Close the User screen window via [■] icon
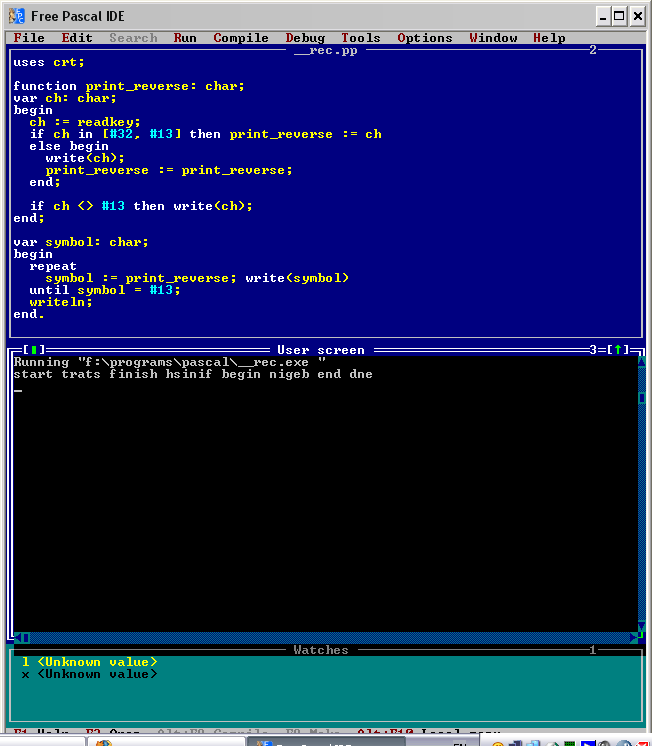Screen dimensions: 652x746 [31, 350]
